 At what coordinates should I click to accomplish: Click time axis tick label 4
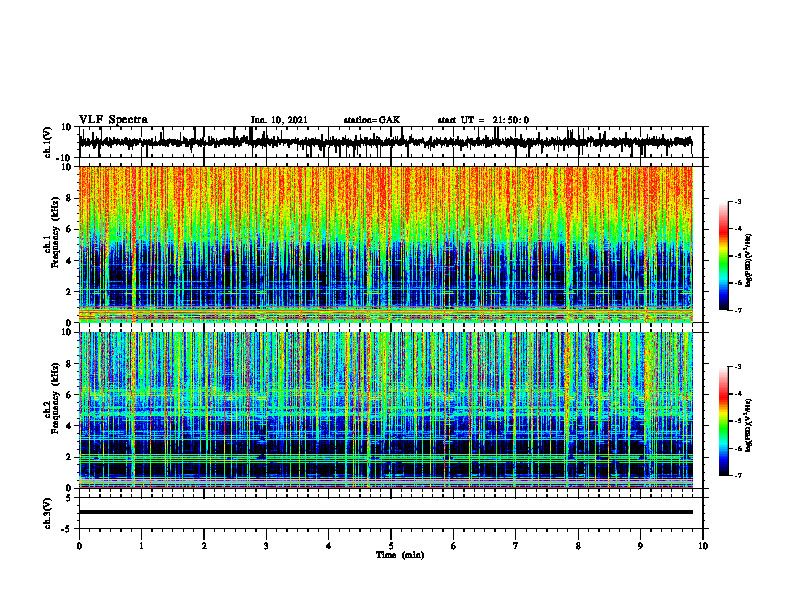click(329, 546)
